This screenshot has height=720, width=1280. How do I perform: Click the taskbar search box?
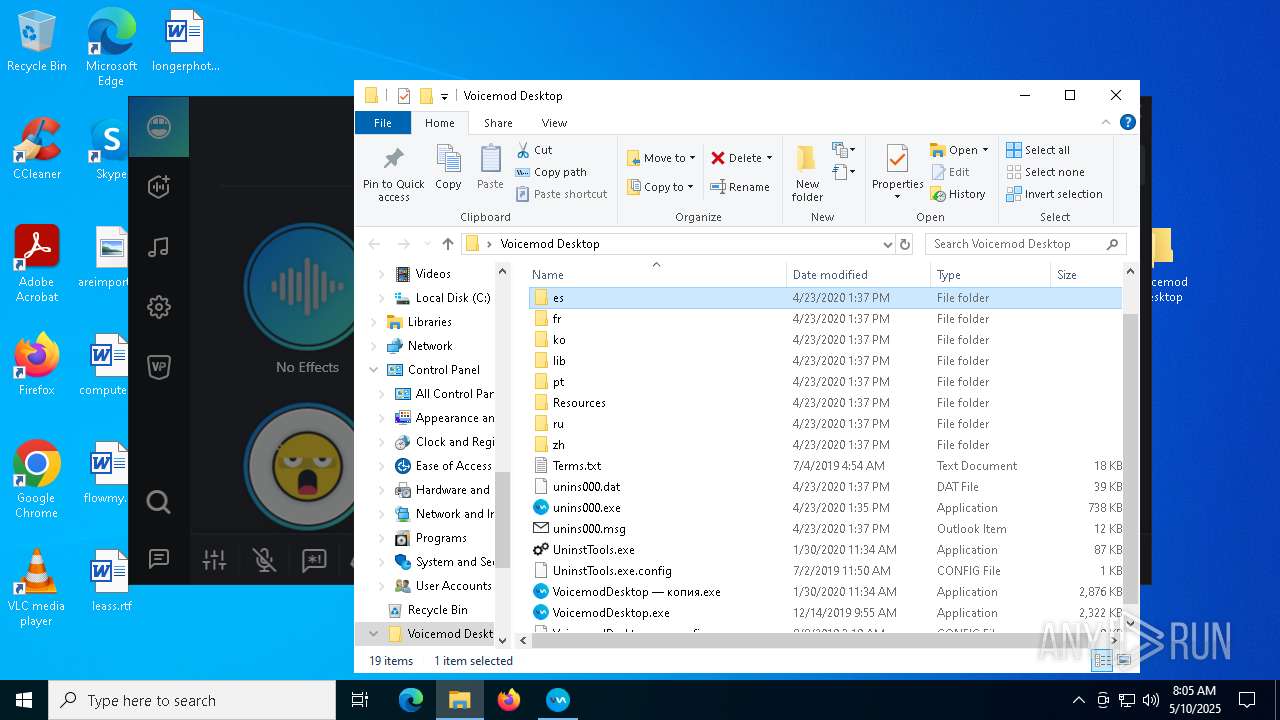coord(192,700)
